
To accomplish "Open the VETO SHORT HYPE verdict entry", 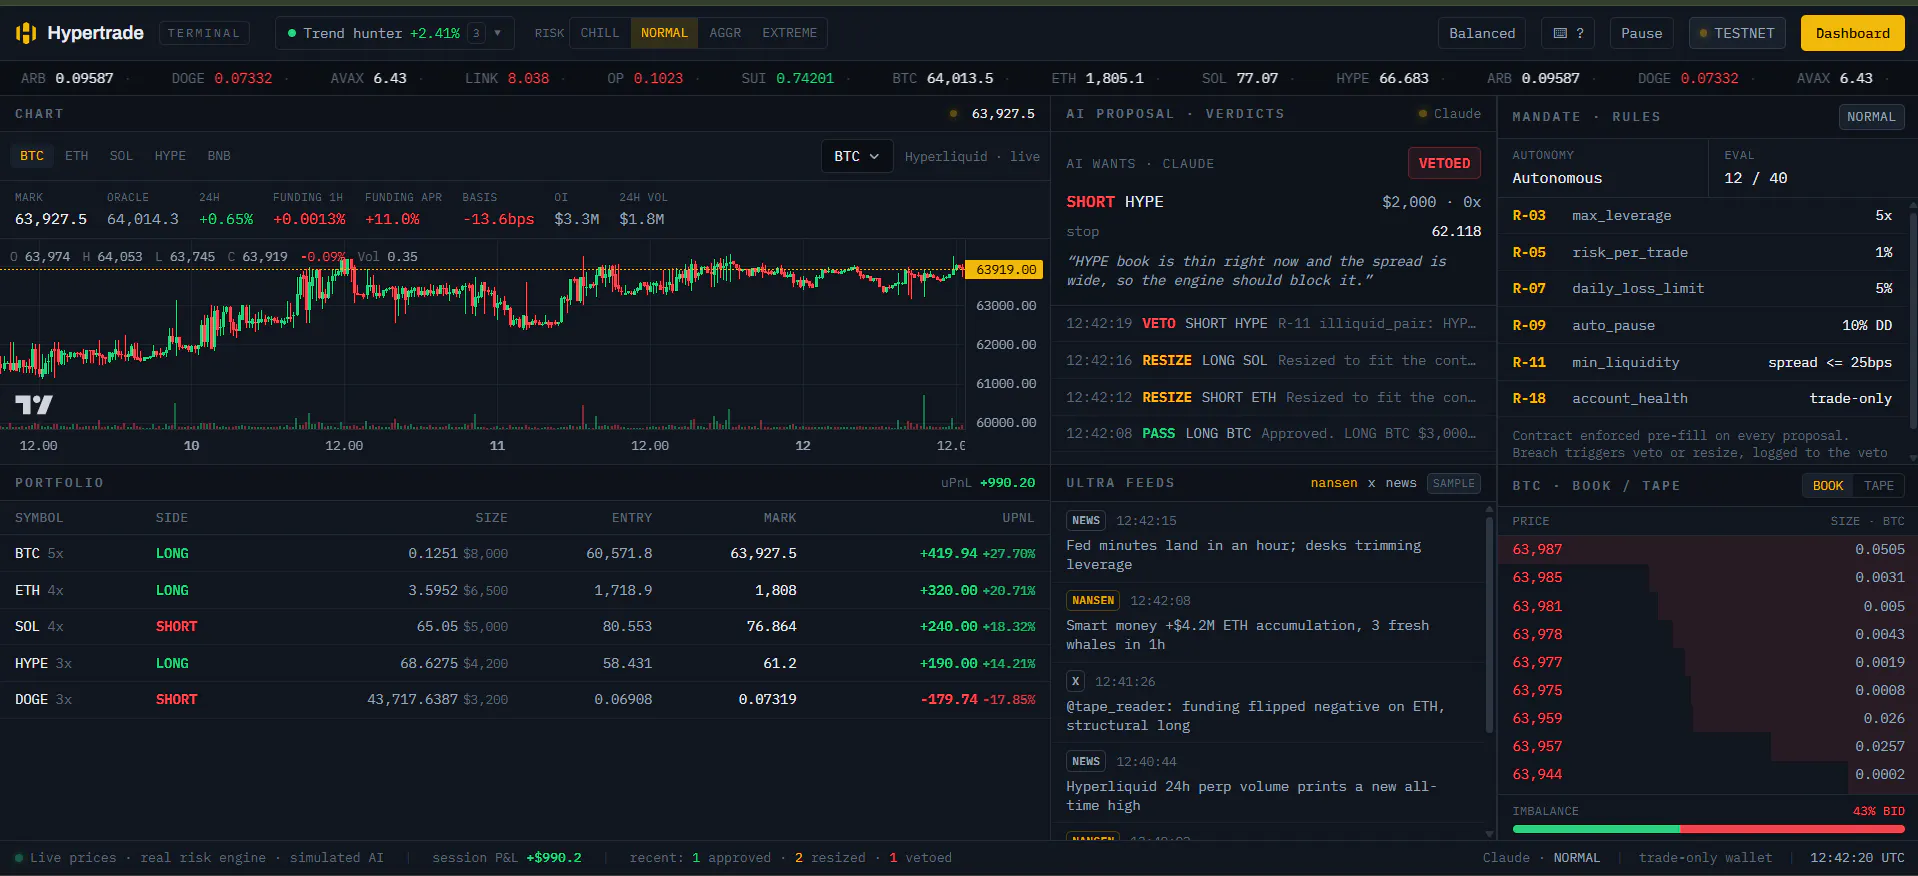I will coord(1272,324).
